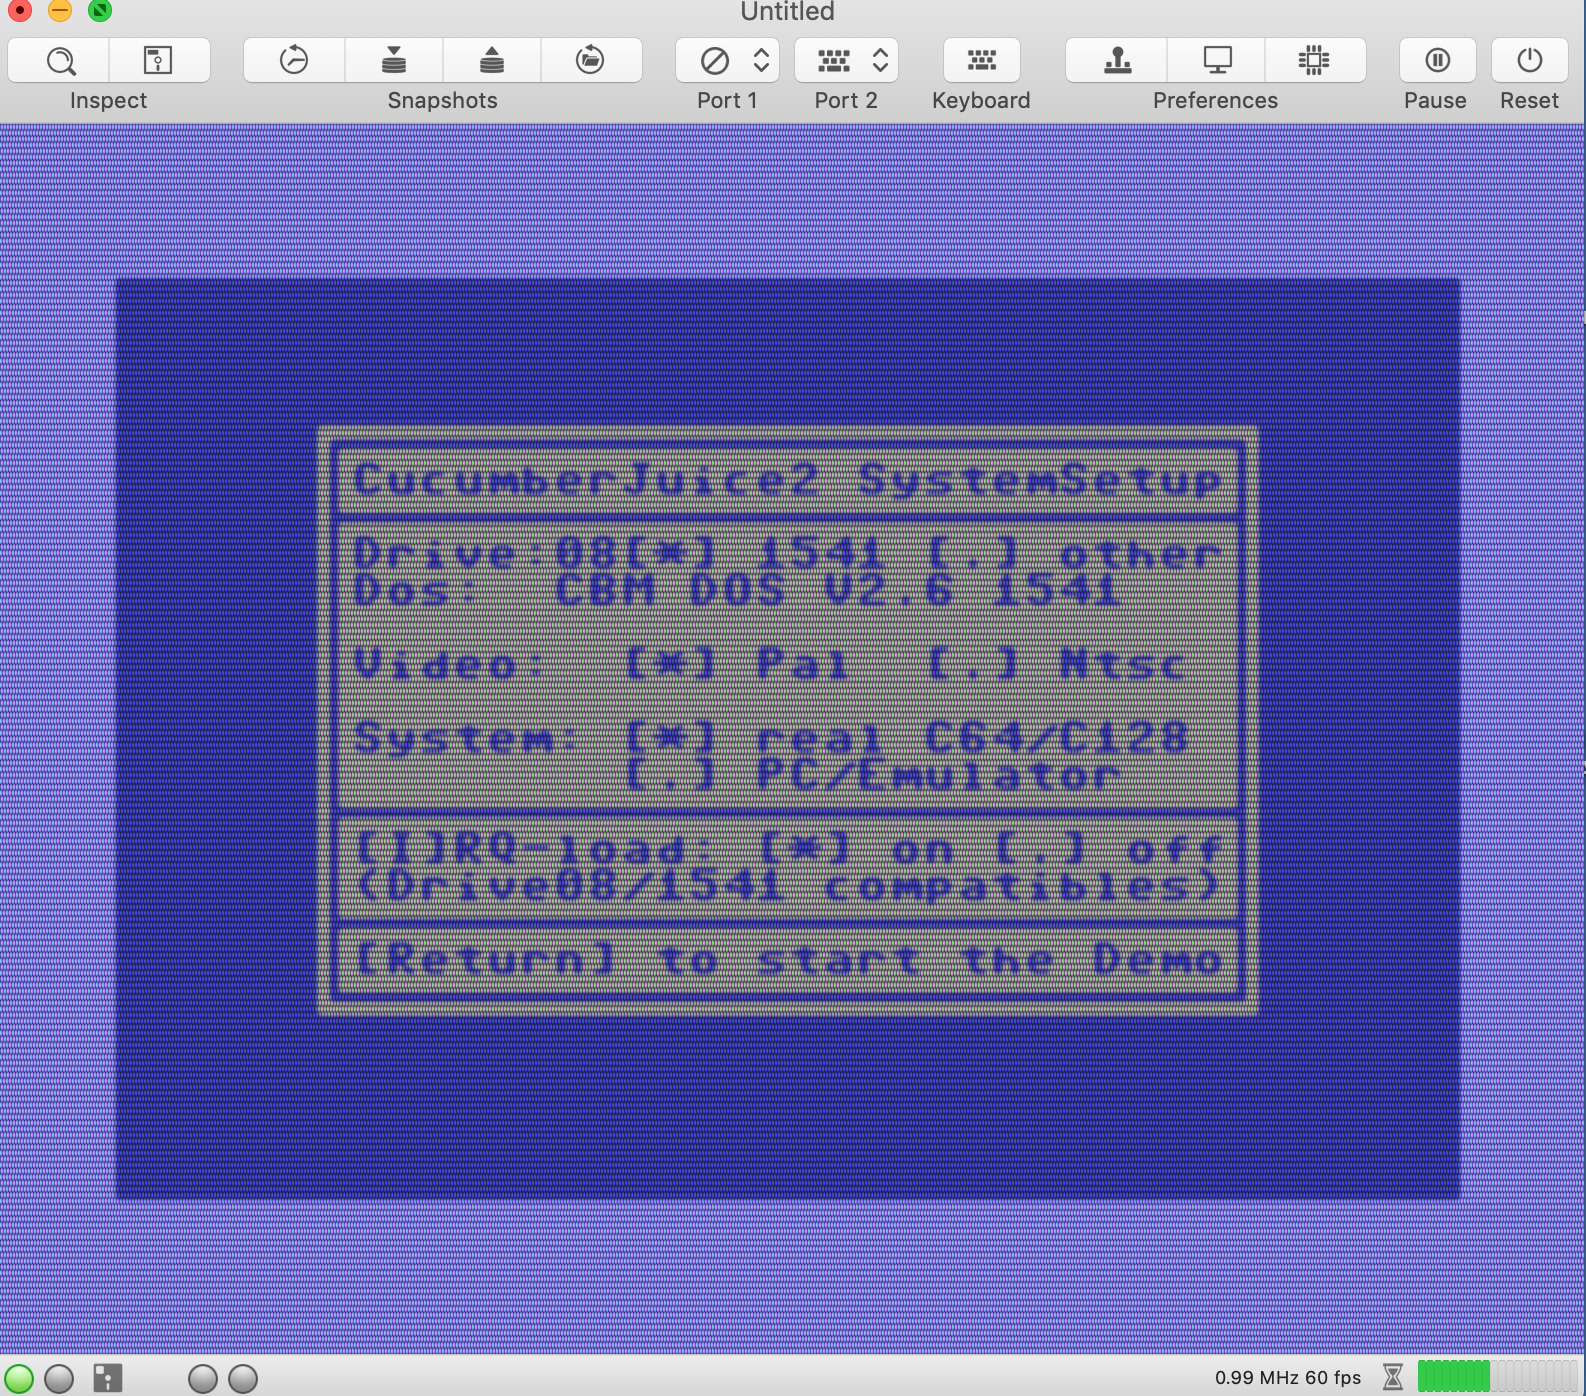Click the "Preferences" toolbar label
The image size is (1586, 1396).
coord(1215,101)
